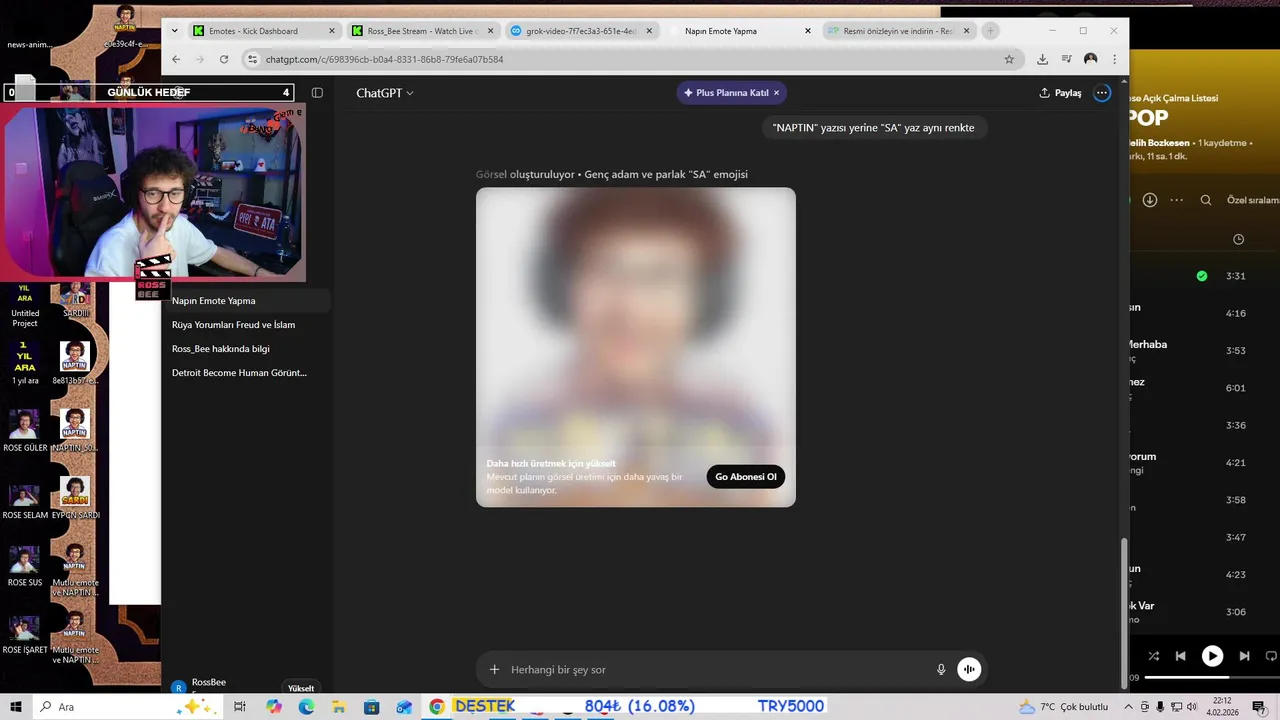The height and width of the screenshot is (720, 1280).
Task: Click the chatgpt.com address bar
Action: coord(633,59)
